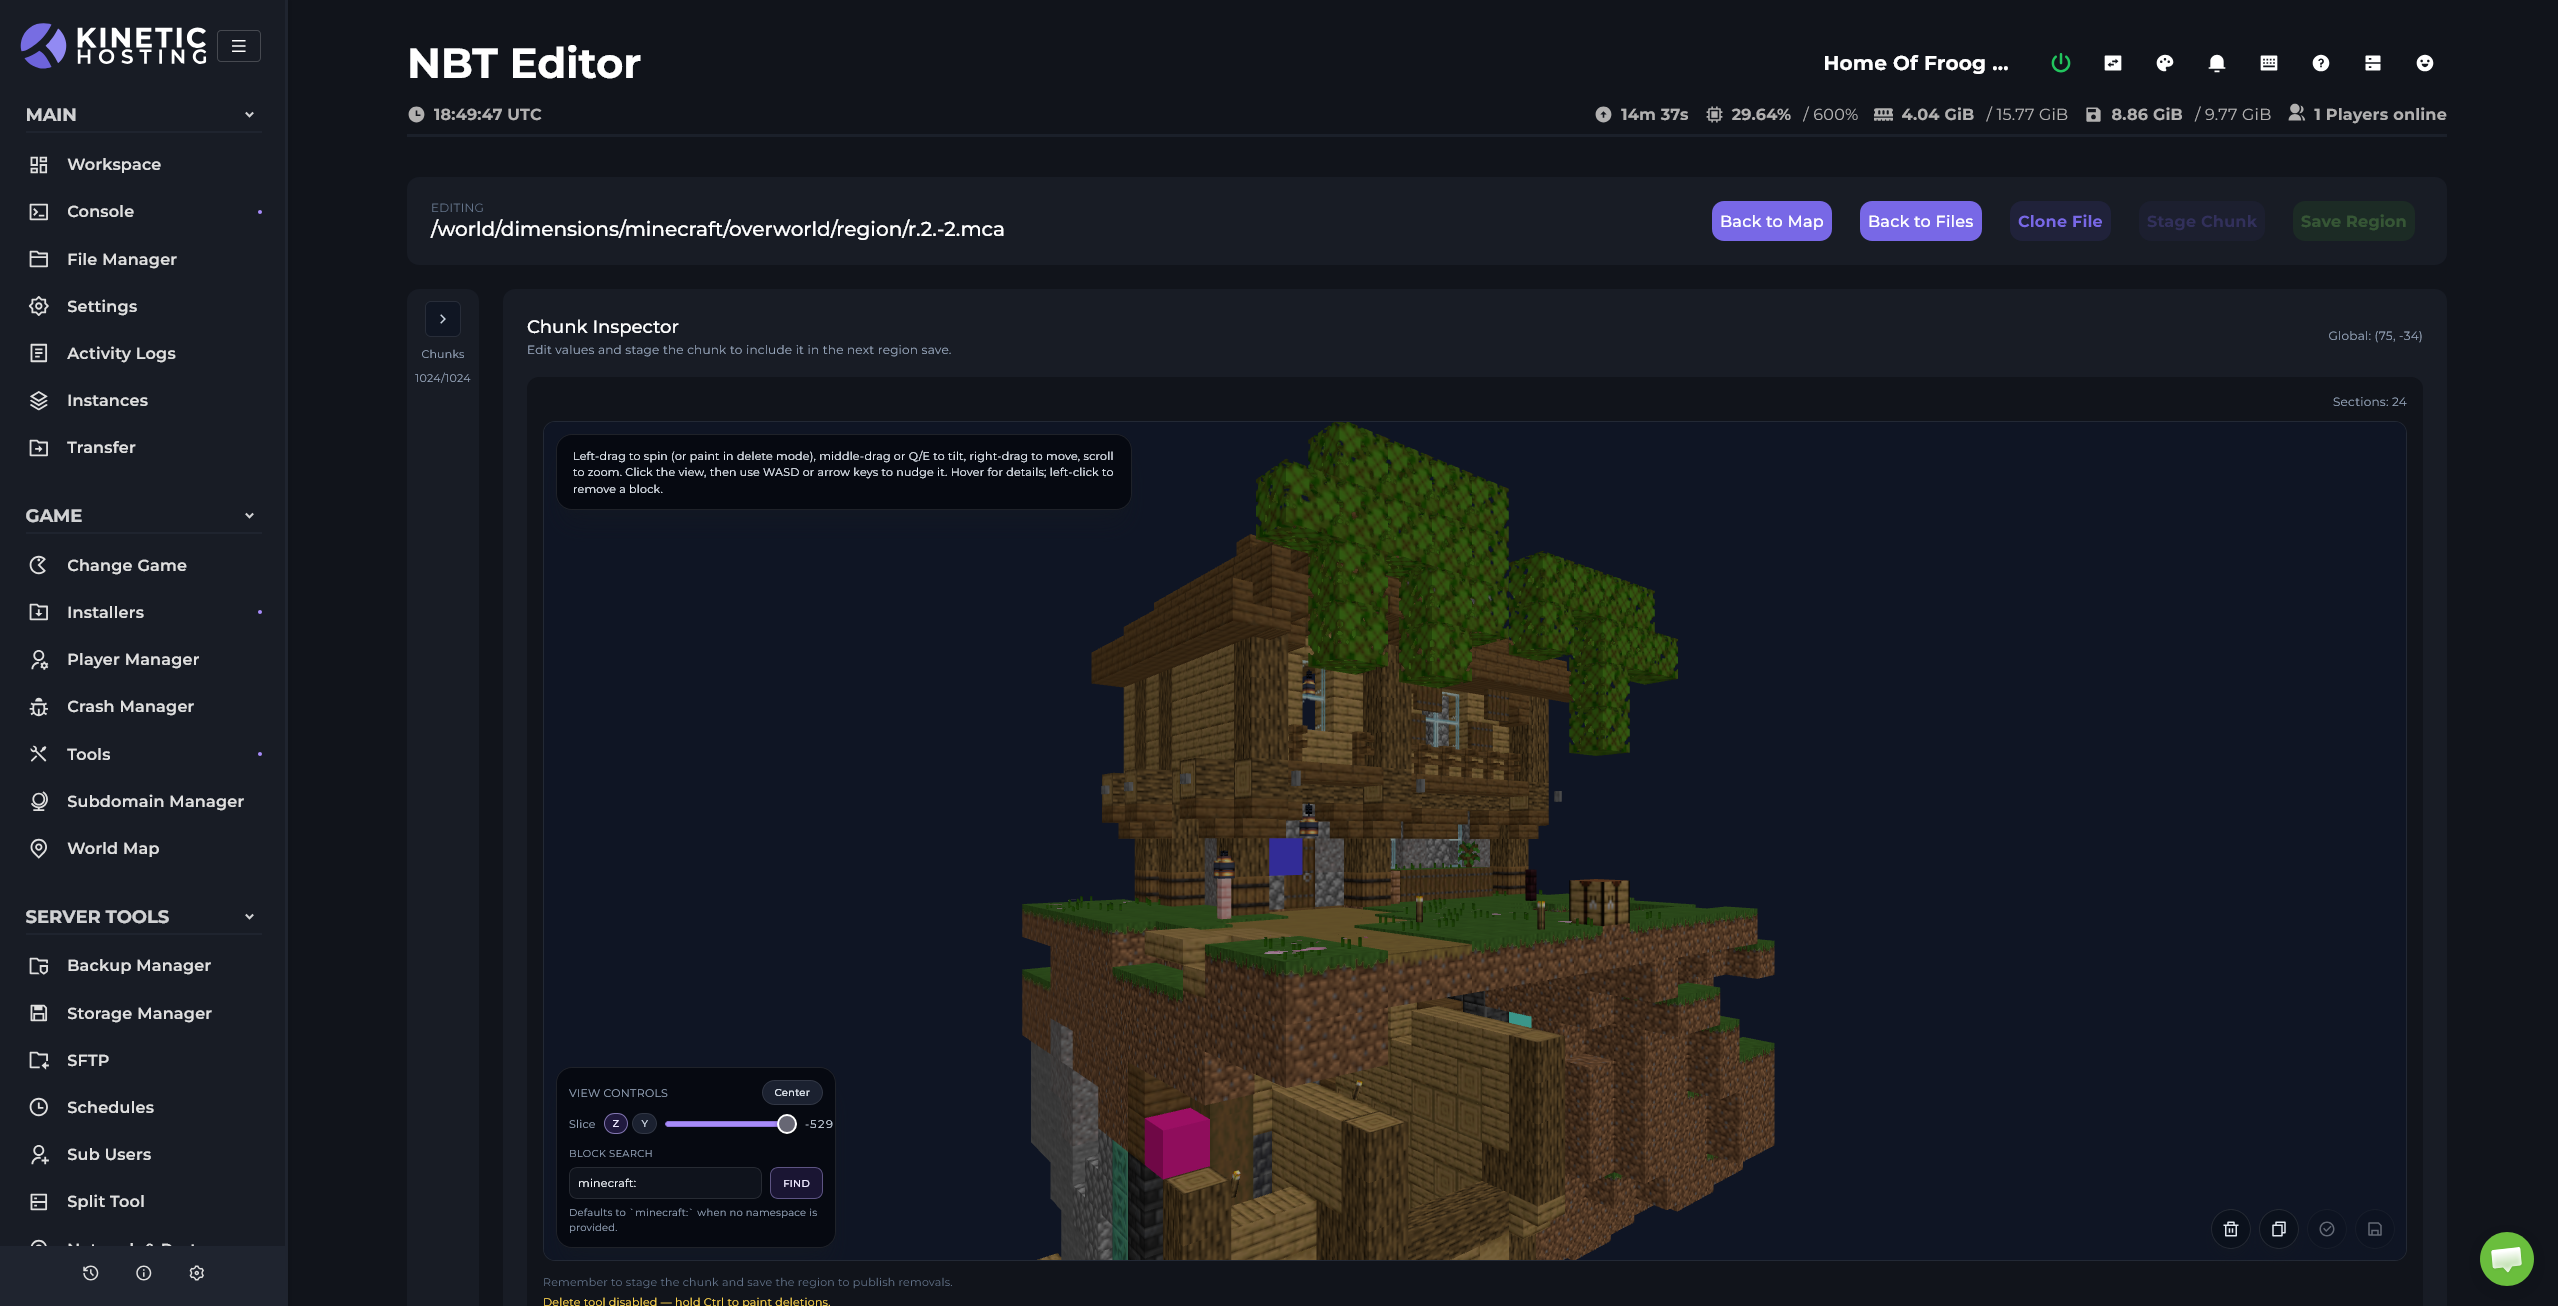Click the circled checkmark stage icon
The width and height of the screenshot is (2558, 1306).
(x=2326, y=1229)
